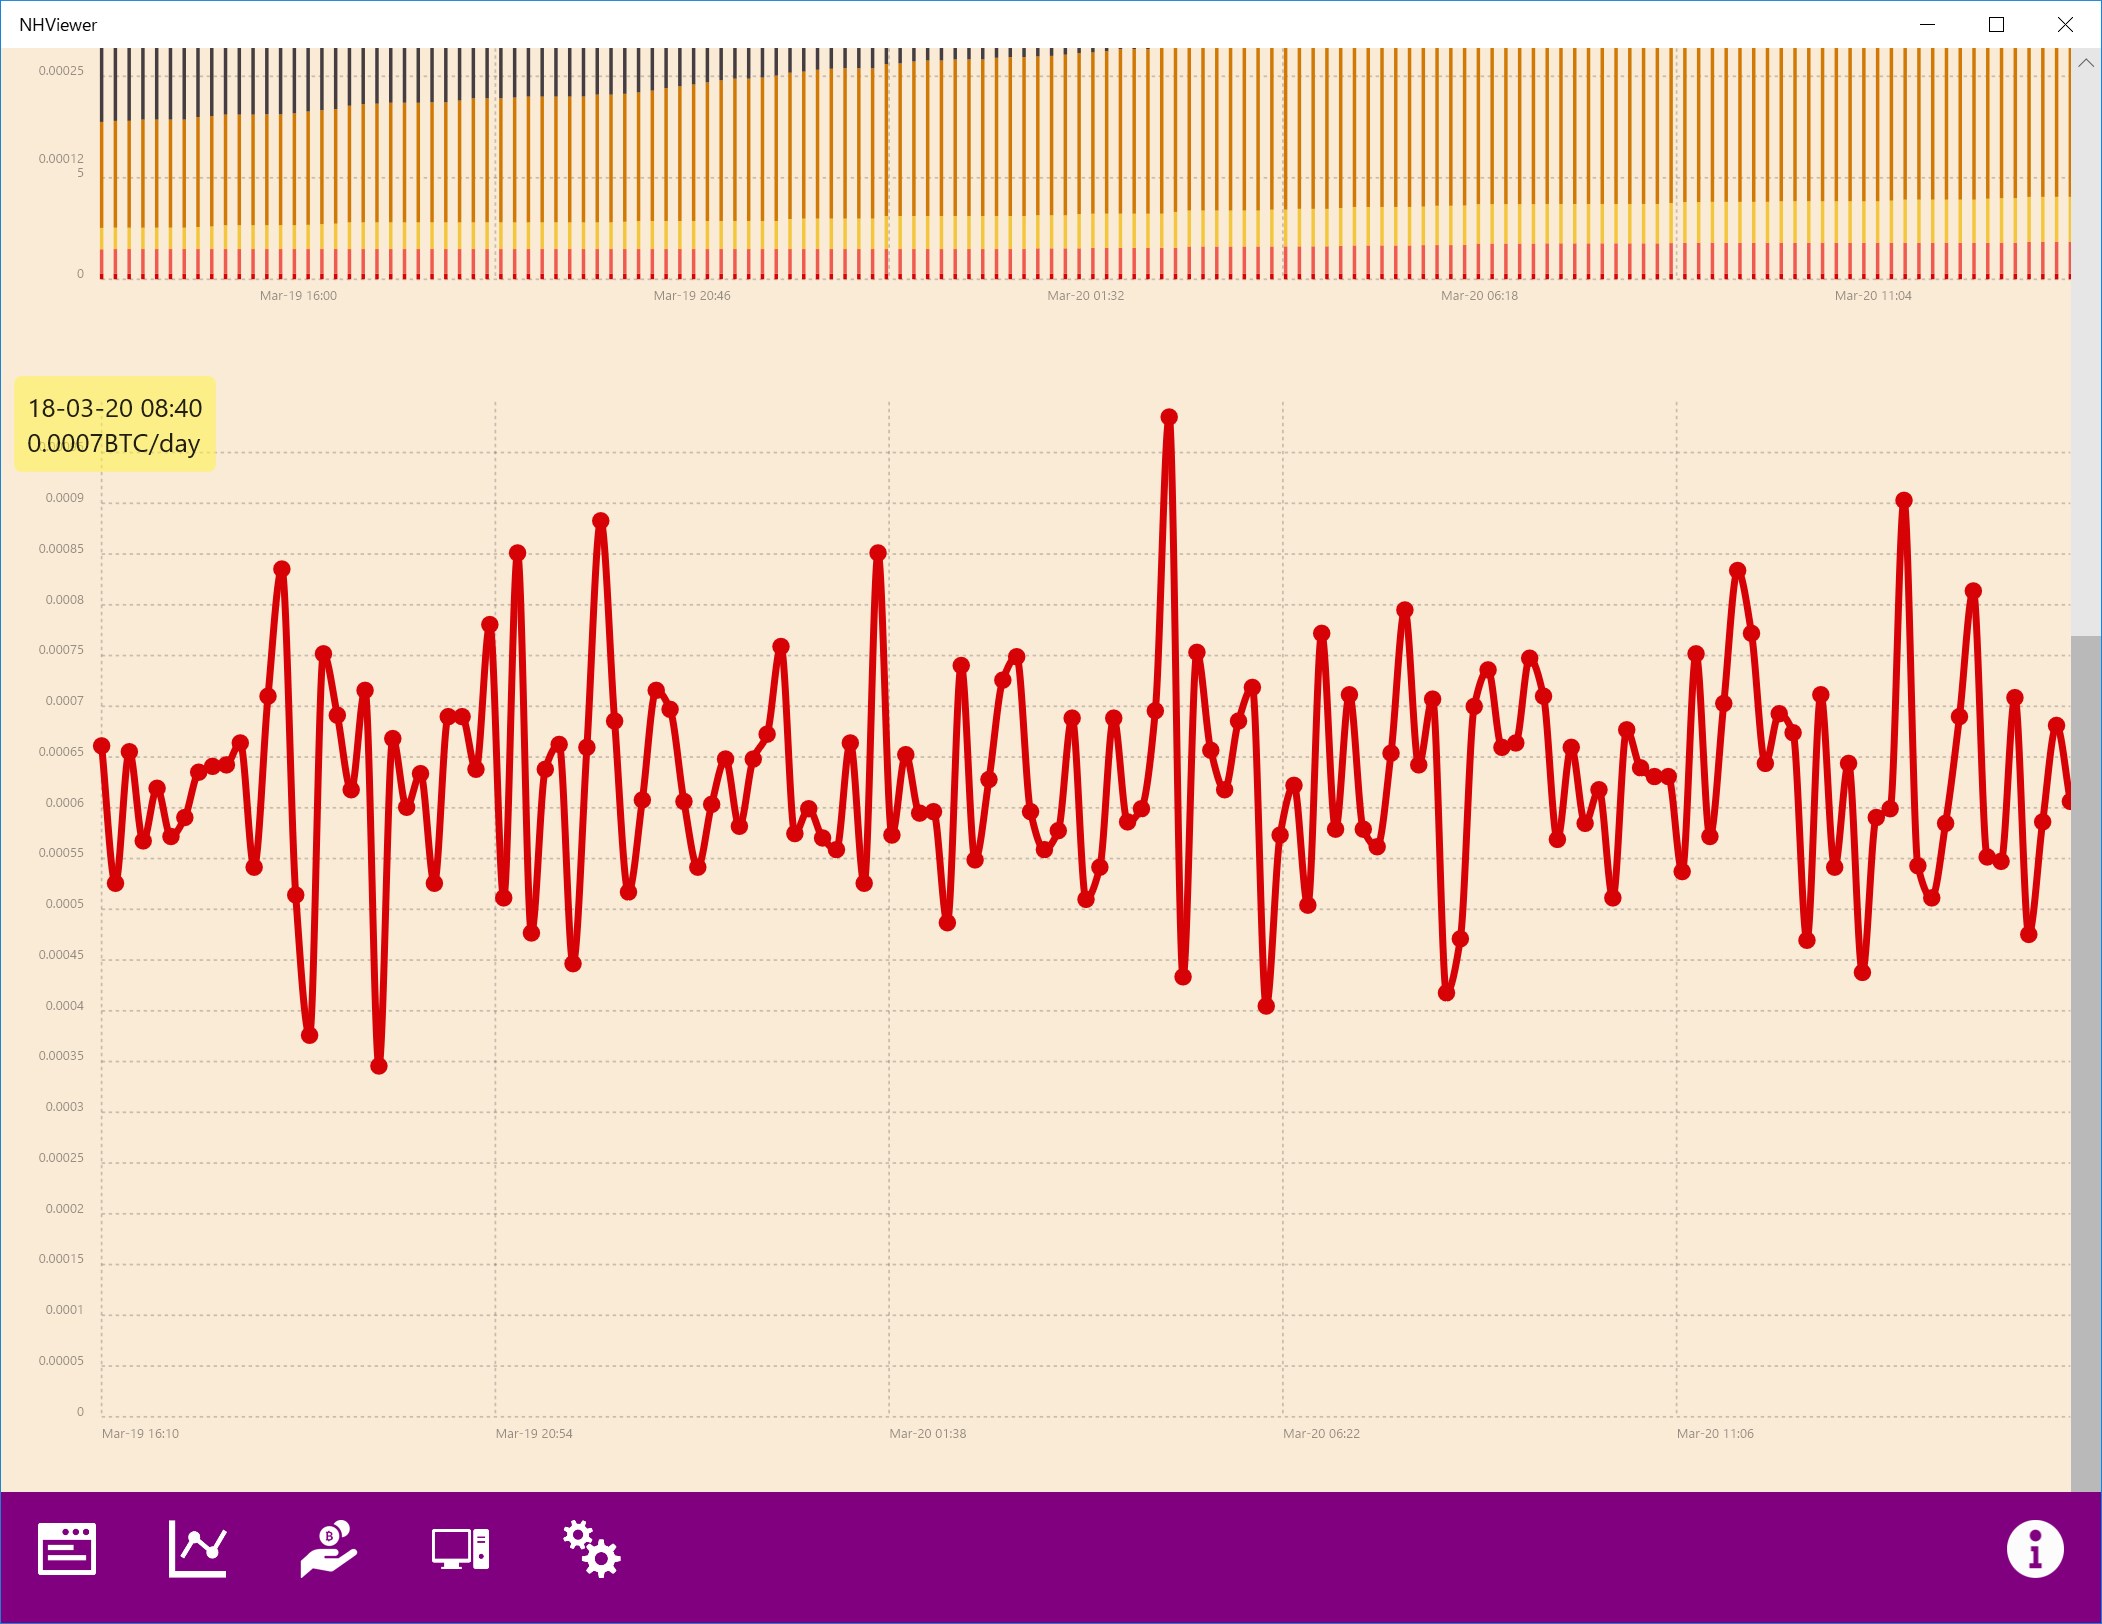The height and width of the screenshot is (1624, 2102).
Task: Minimize the NHViewer window
Action: point(1927,25)
